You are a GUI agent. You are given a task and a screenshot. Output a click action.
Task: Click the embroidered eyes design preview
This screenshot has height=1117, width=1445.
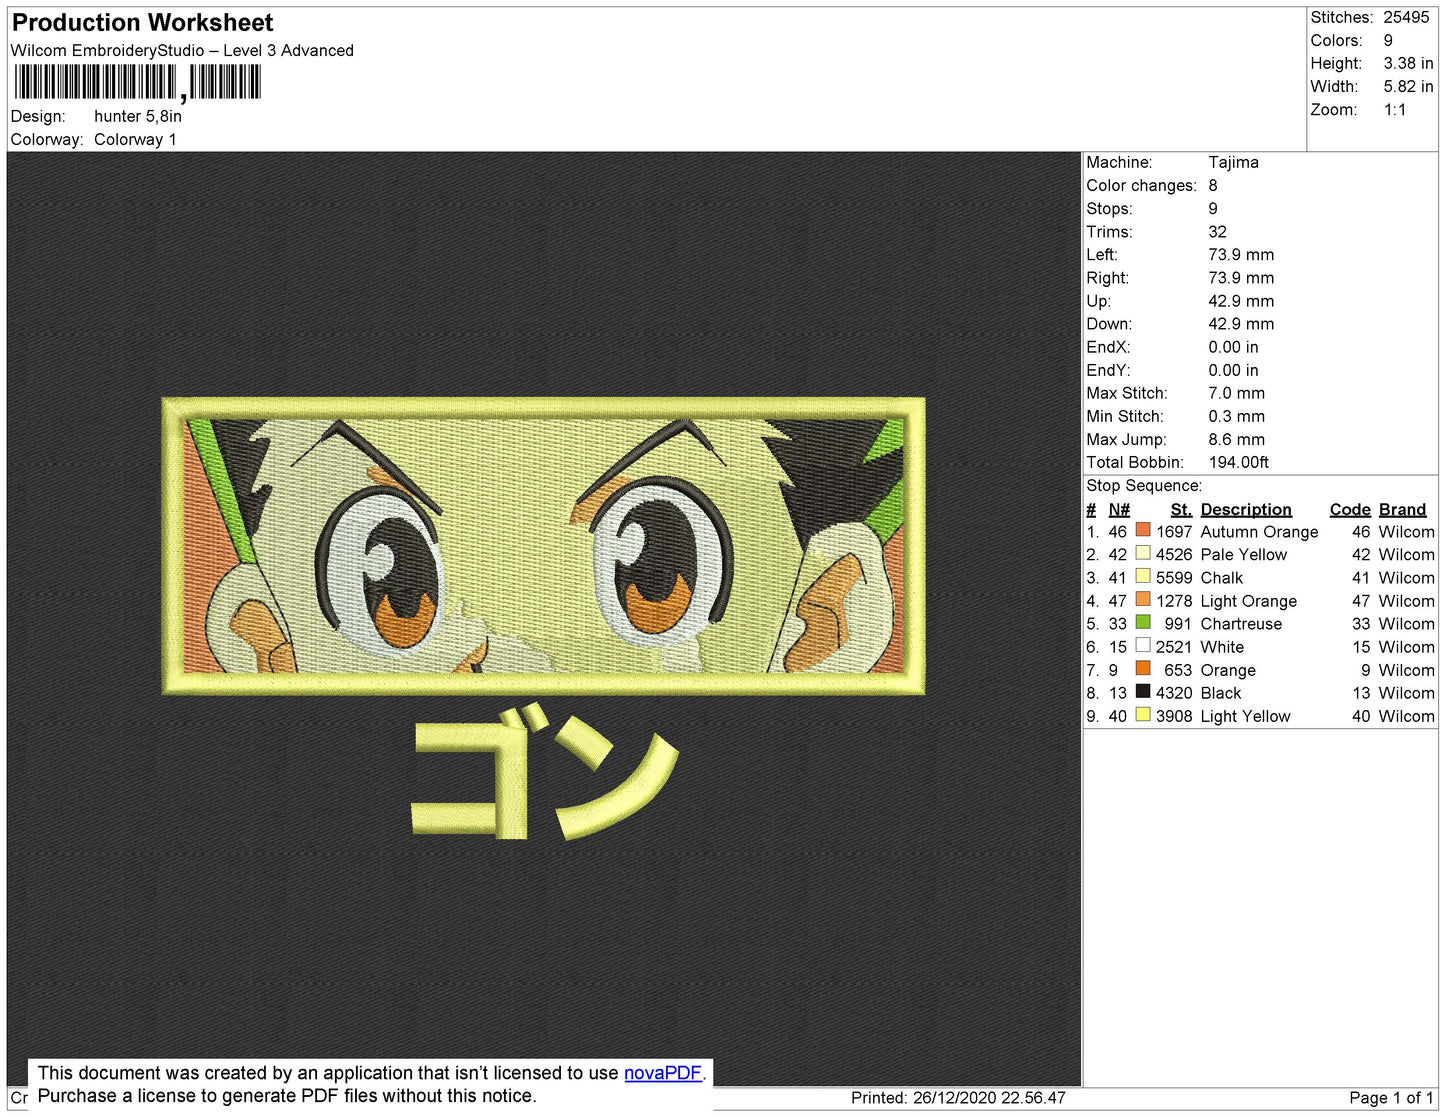544,546
